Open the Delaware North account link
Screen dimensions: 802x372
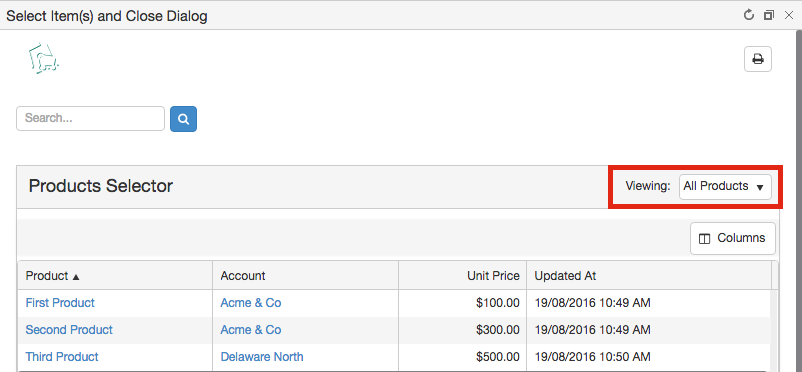click(262, 357)
